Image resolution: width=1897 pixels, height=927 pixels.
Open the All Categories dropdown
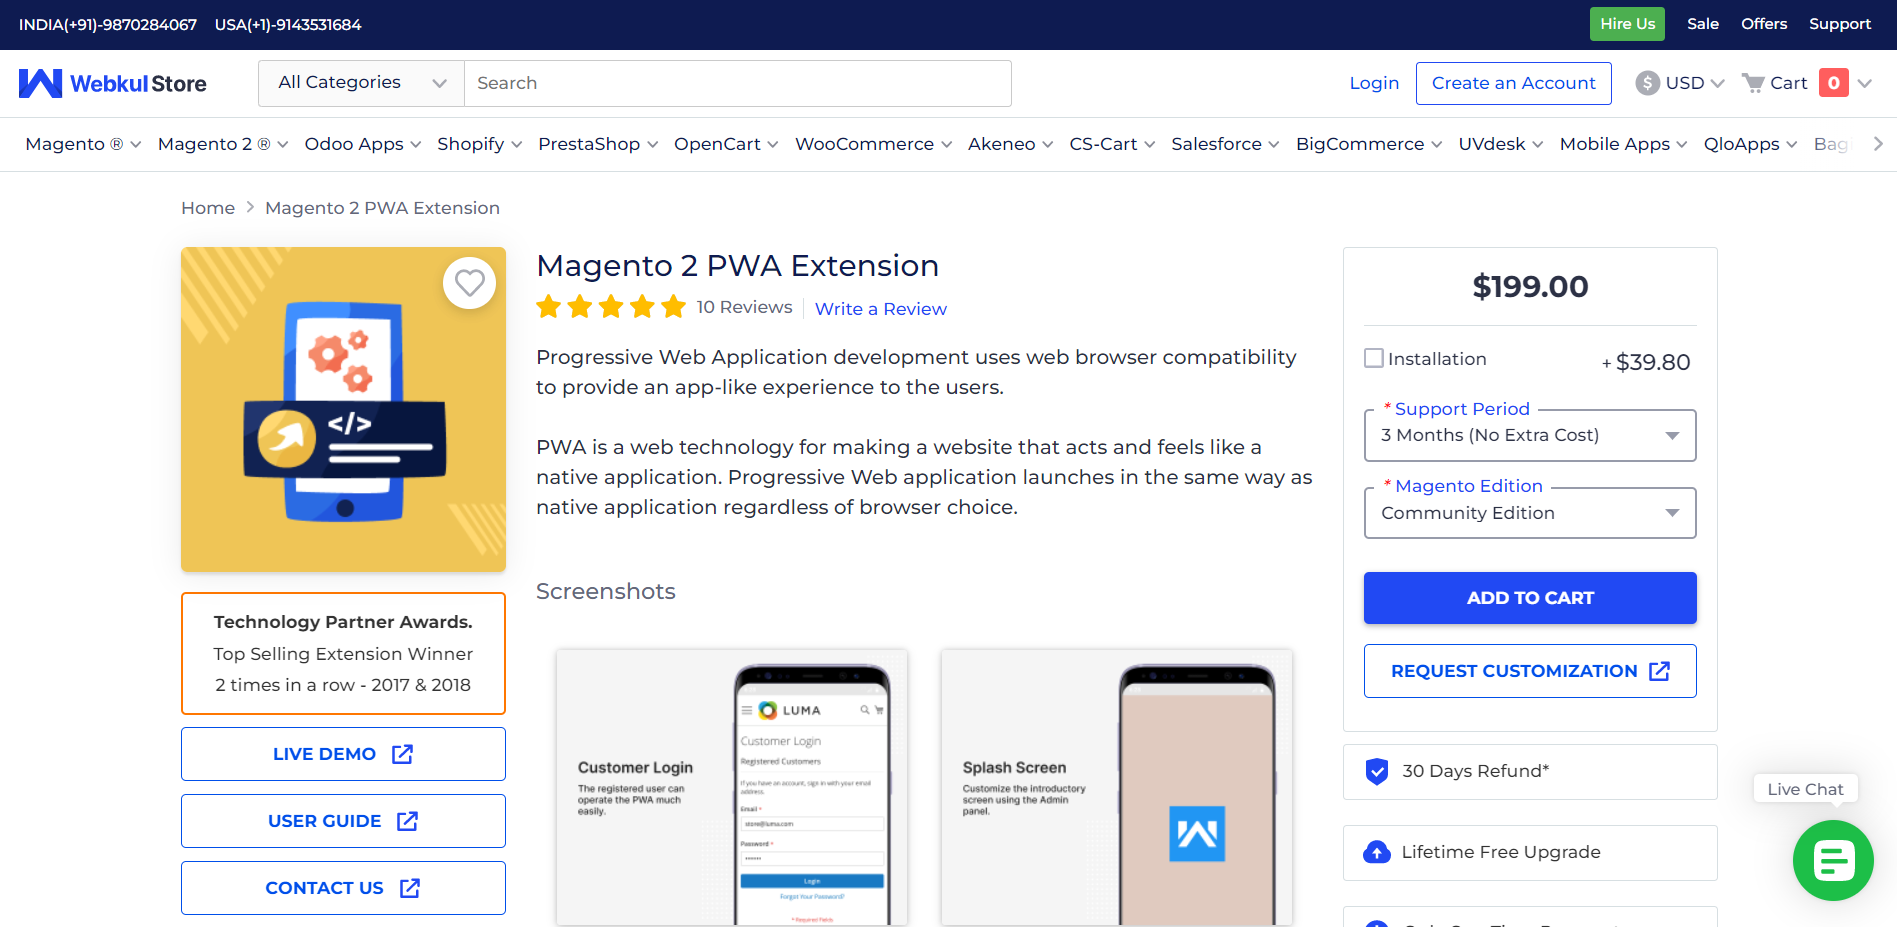[x=361, y=83]
